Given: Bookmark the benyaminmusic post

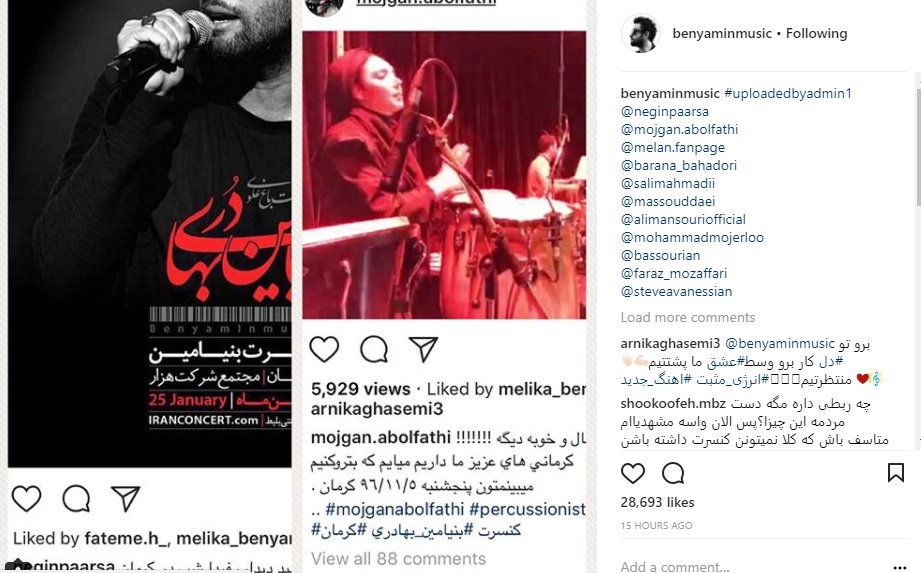Looking at the screenshot, I should pos(896,473).
